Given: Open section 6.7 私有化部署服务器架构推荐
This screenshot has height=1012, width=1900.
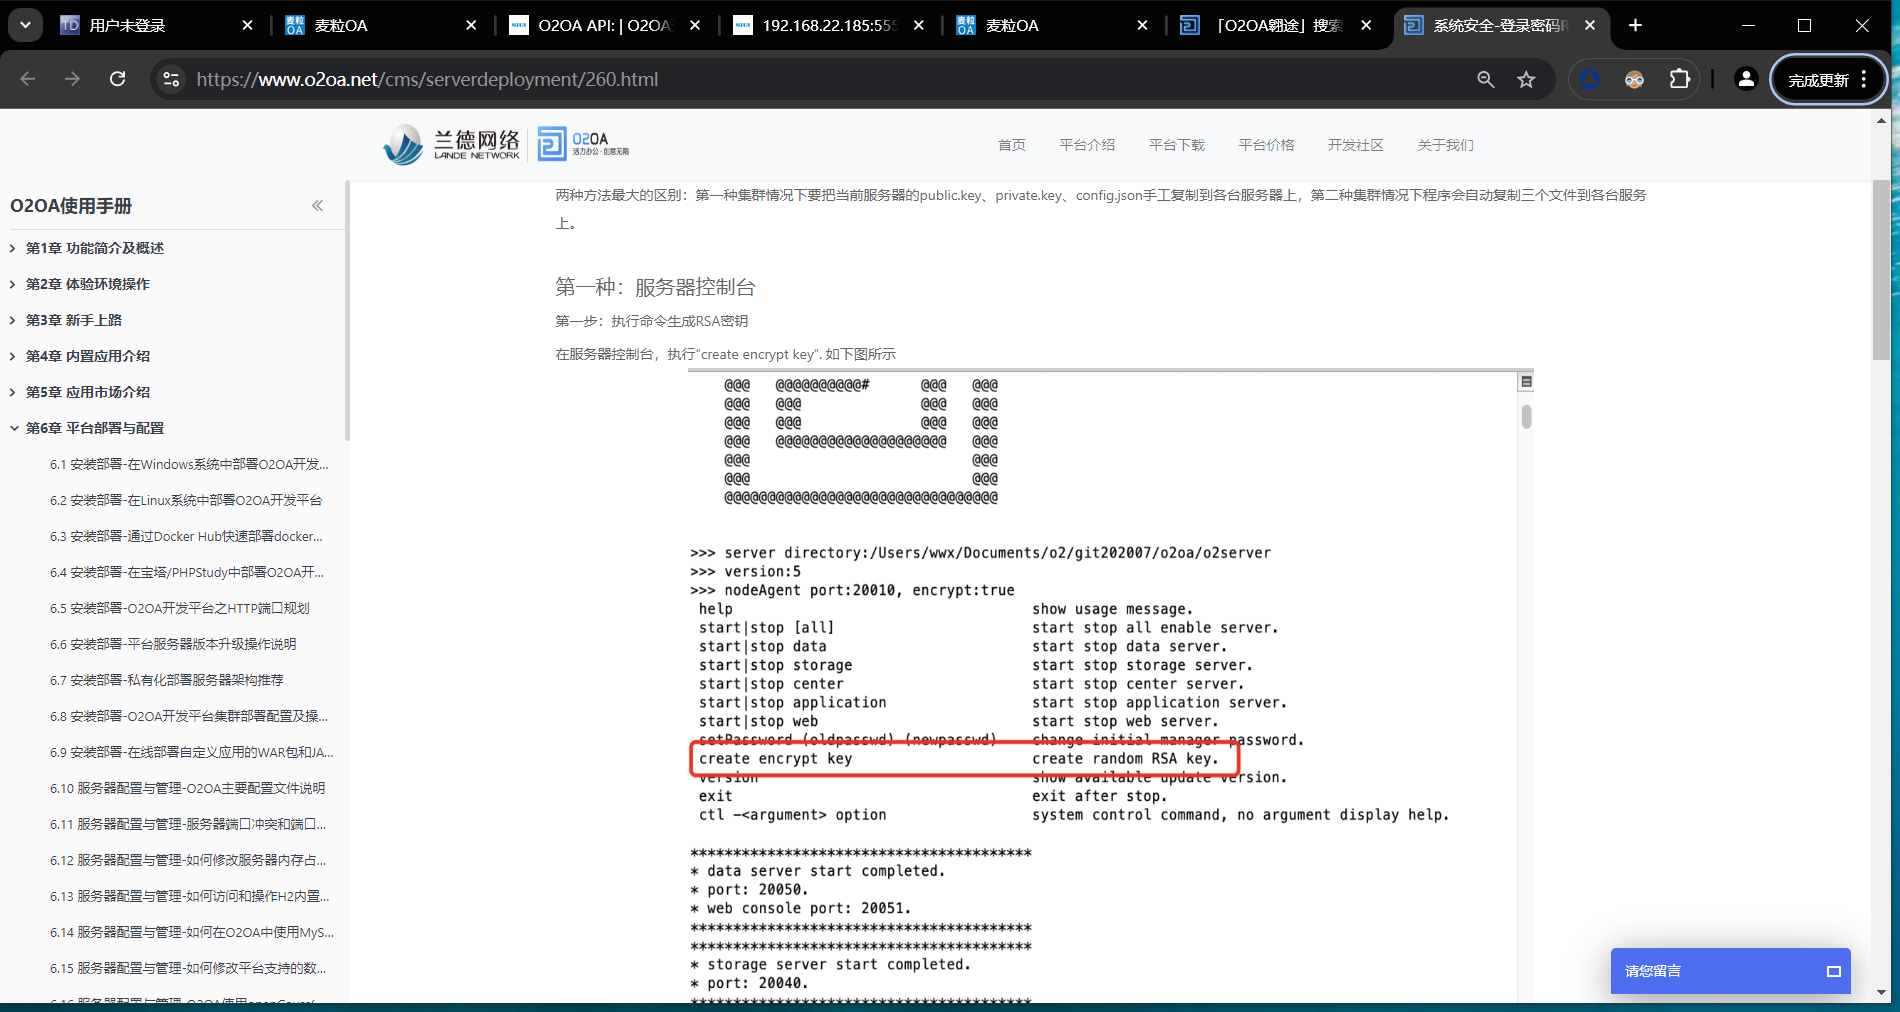Looking at the screenshot, I should coord(167,680).
